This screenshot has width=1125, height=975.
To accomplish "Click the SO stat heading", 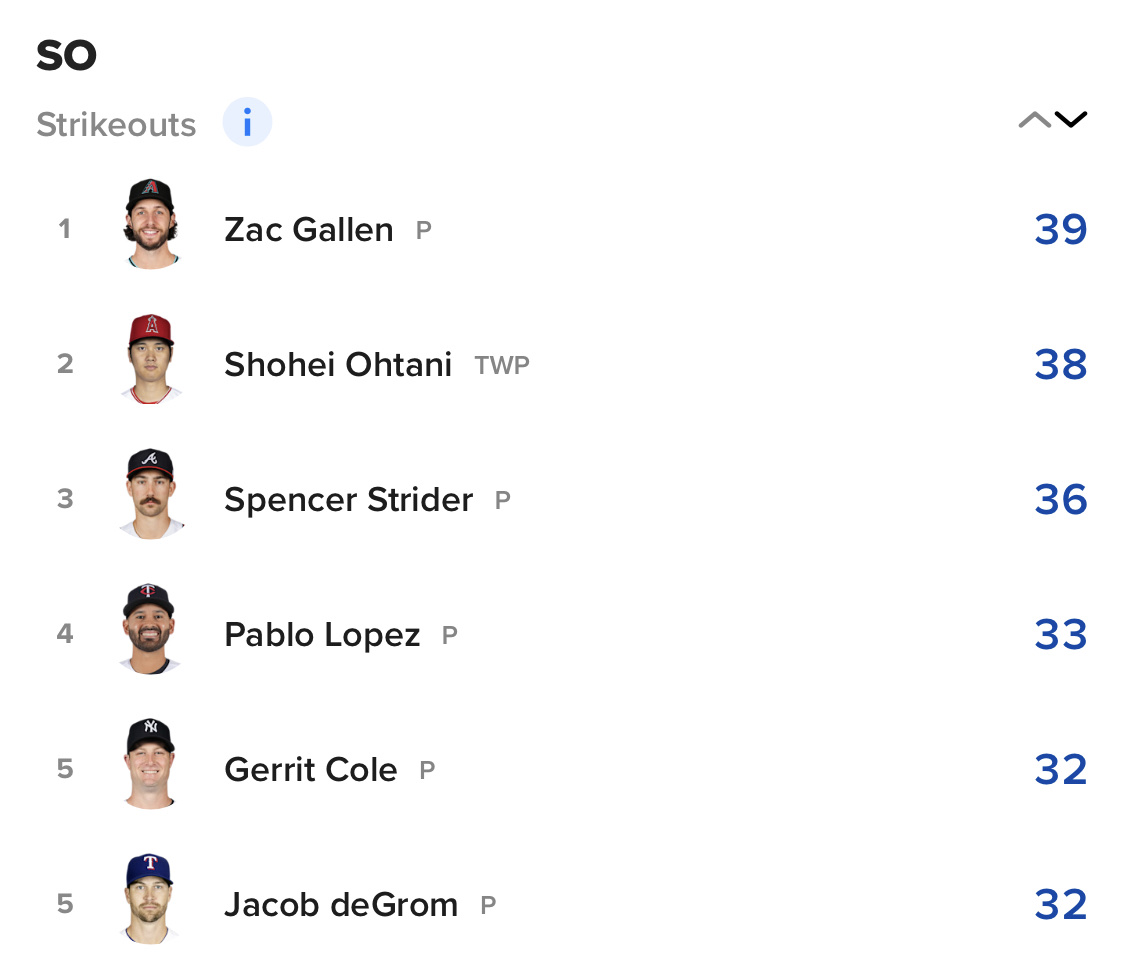I will 67,55.
